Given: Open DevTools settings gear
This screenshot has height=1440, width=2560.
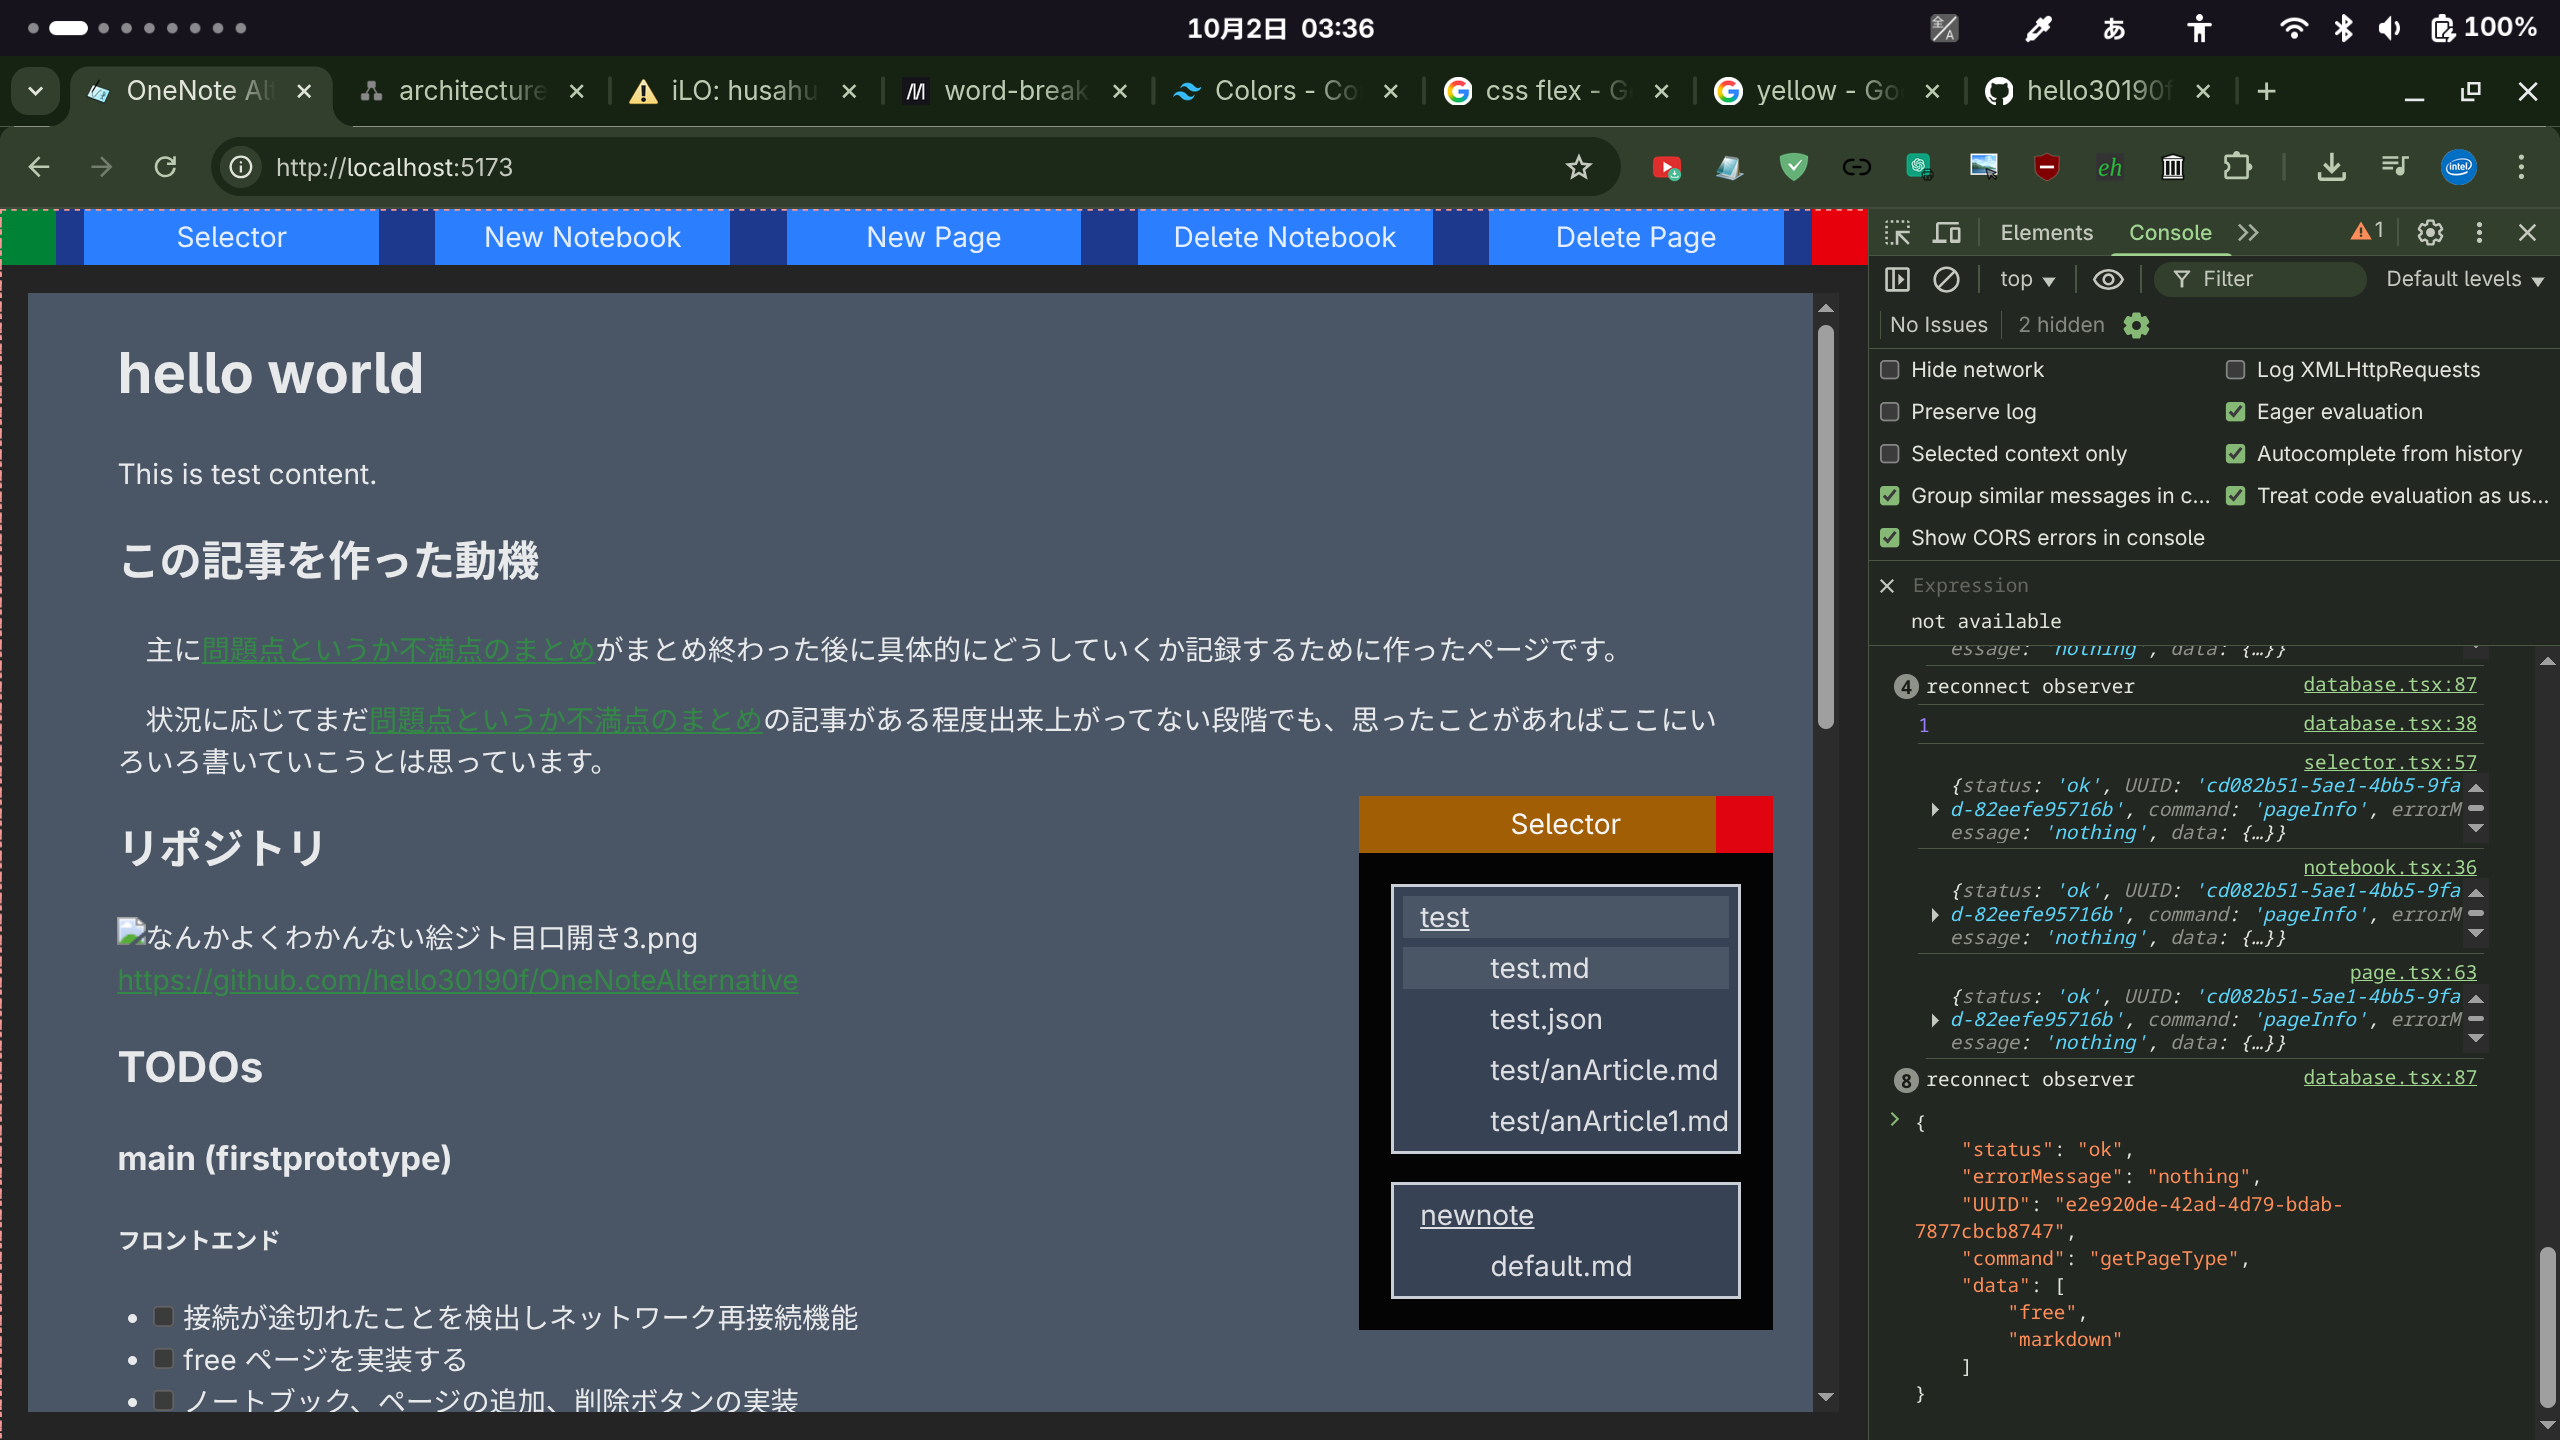Looking at the screenshot, I should click(2430, 232).
